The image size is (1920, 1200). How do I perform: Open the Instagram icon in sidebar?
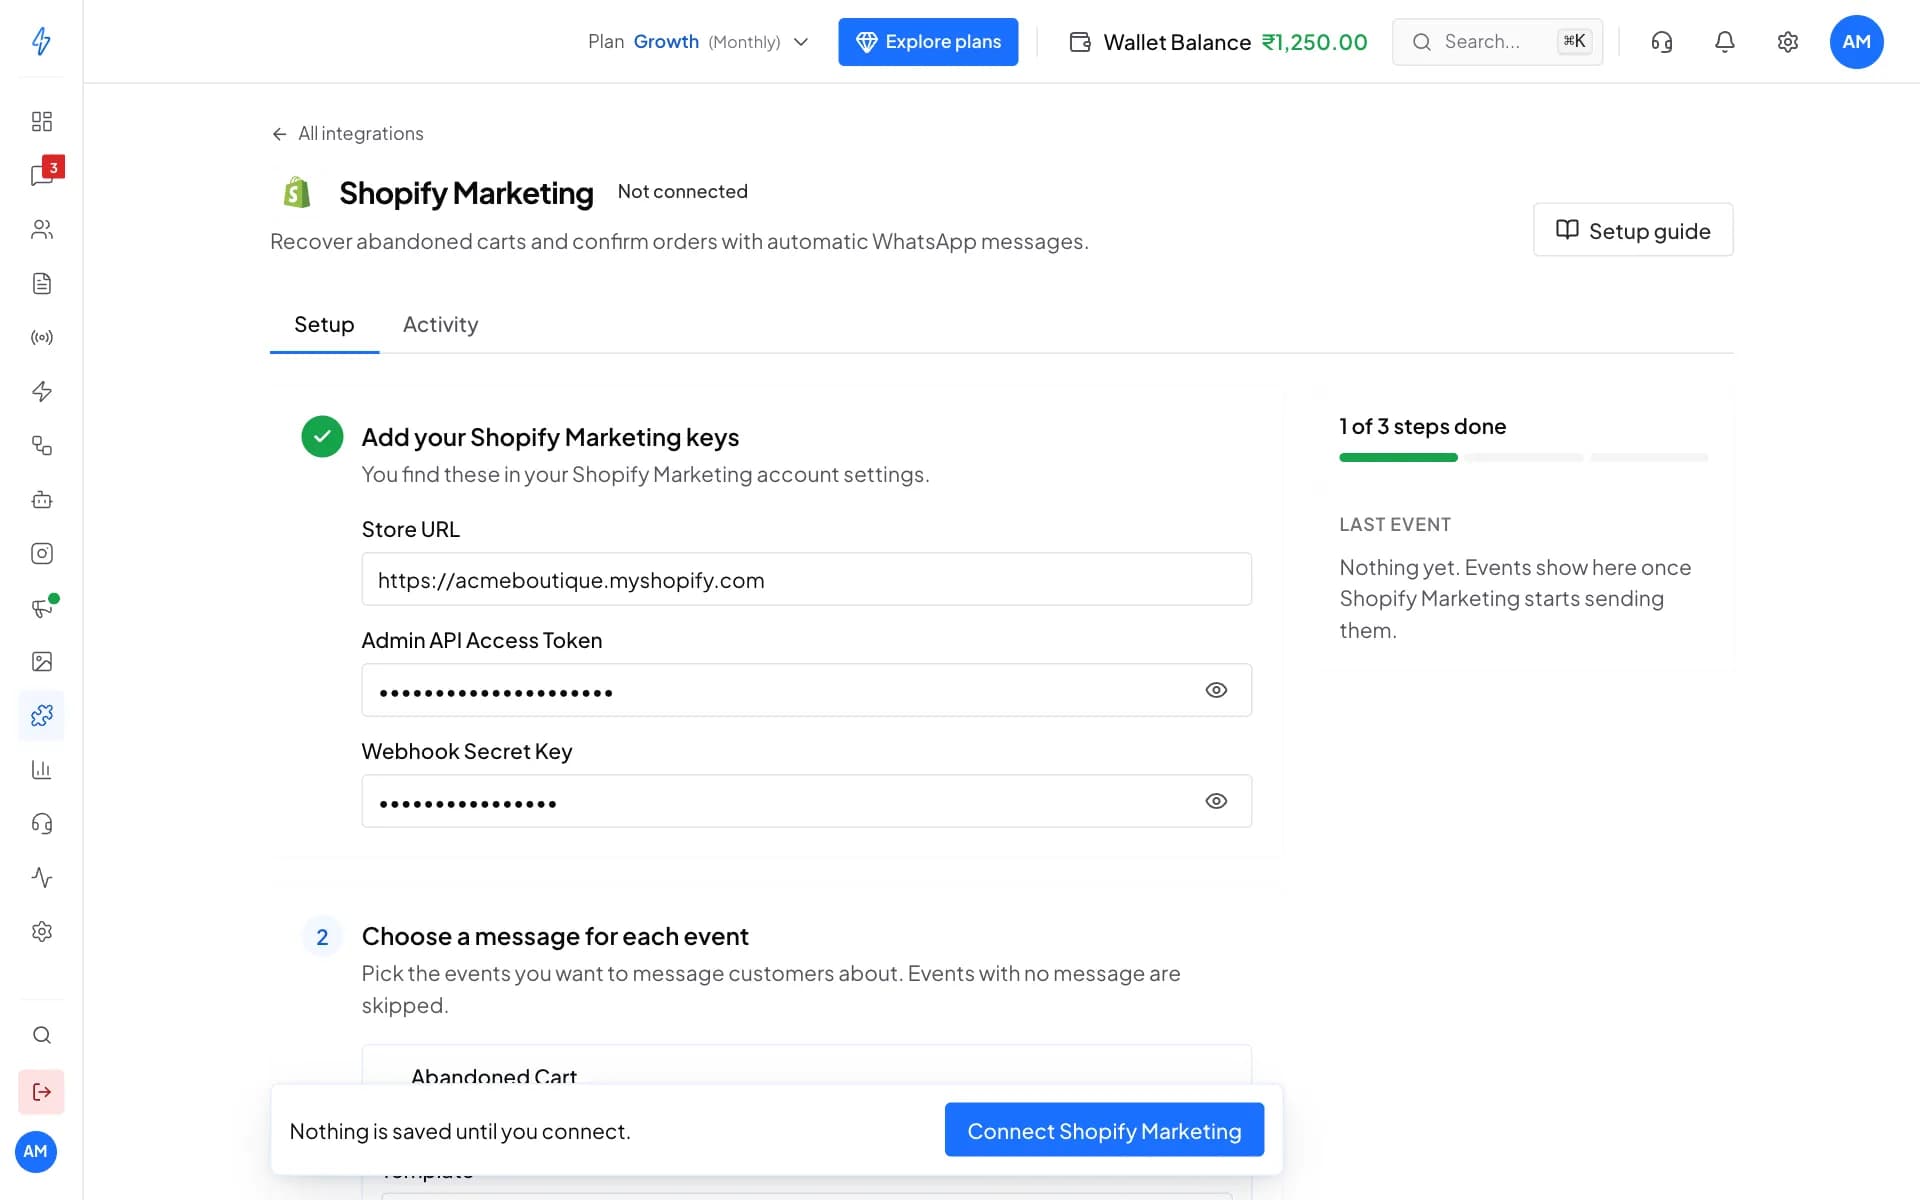[41, 553]
